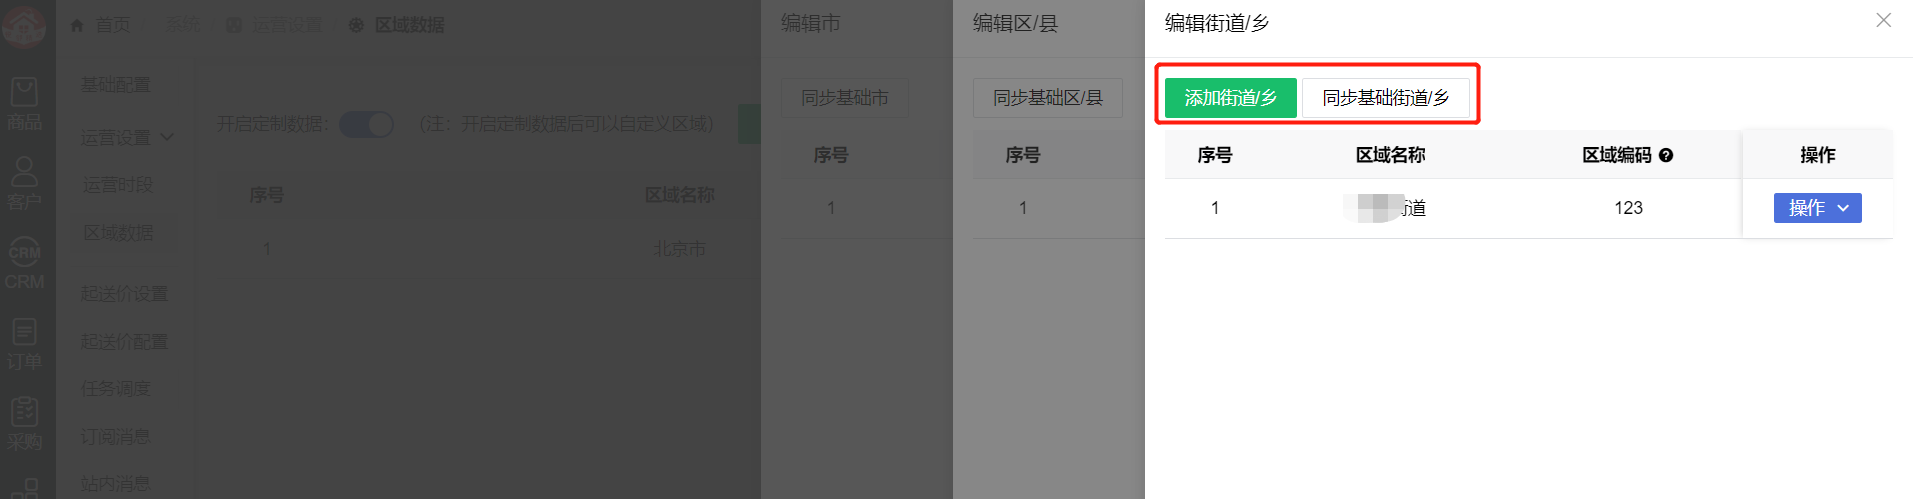Open the 基础配置 menu item
This screenshot has height=499, width=1913.
tap(116, 85)
